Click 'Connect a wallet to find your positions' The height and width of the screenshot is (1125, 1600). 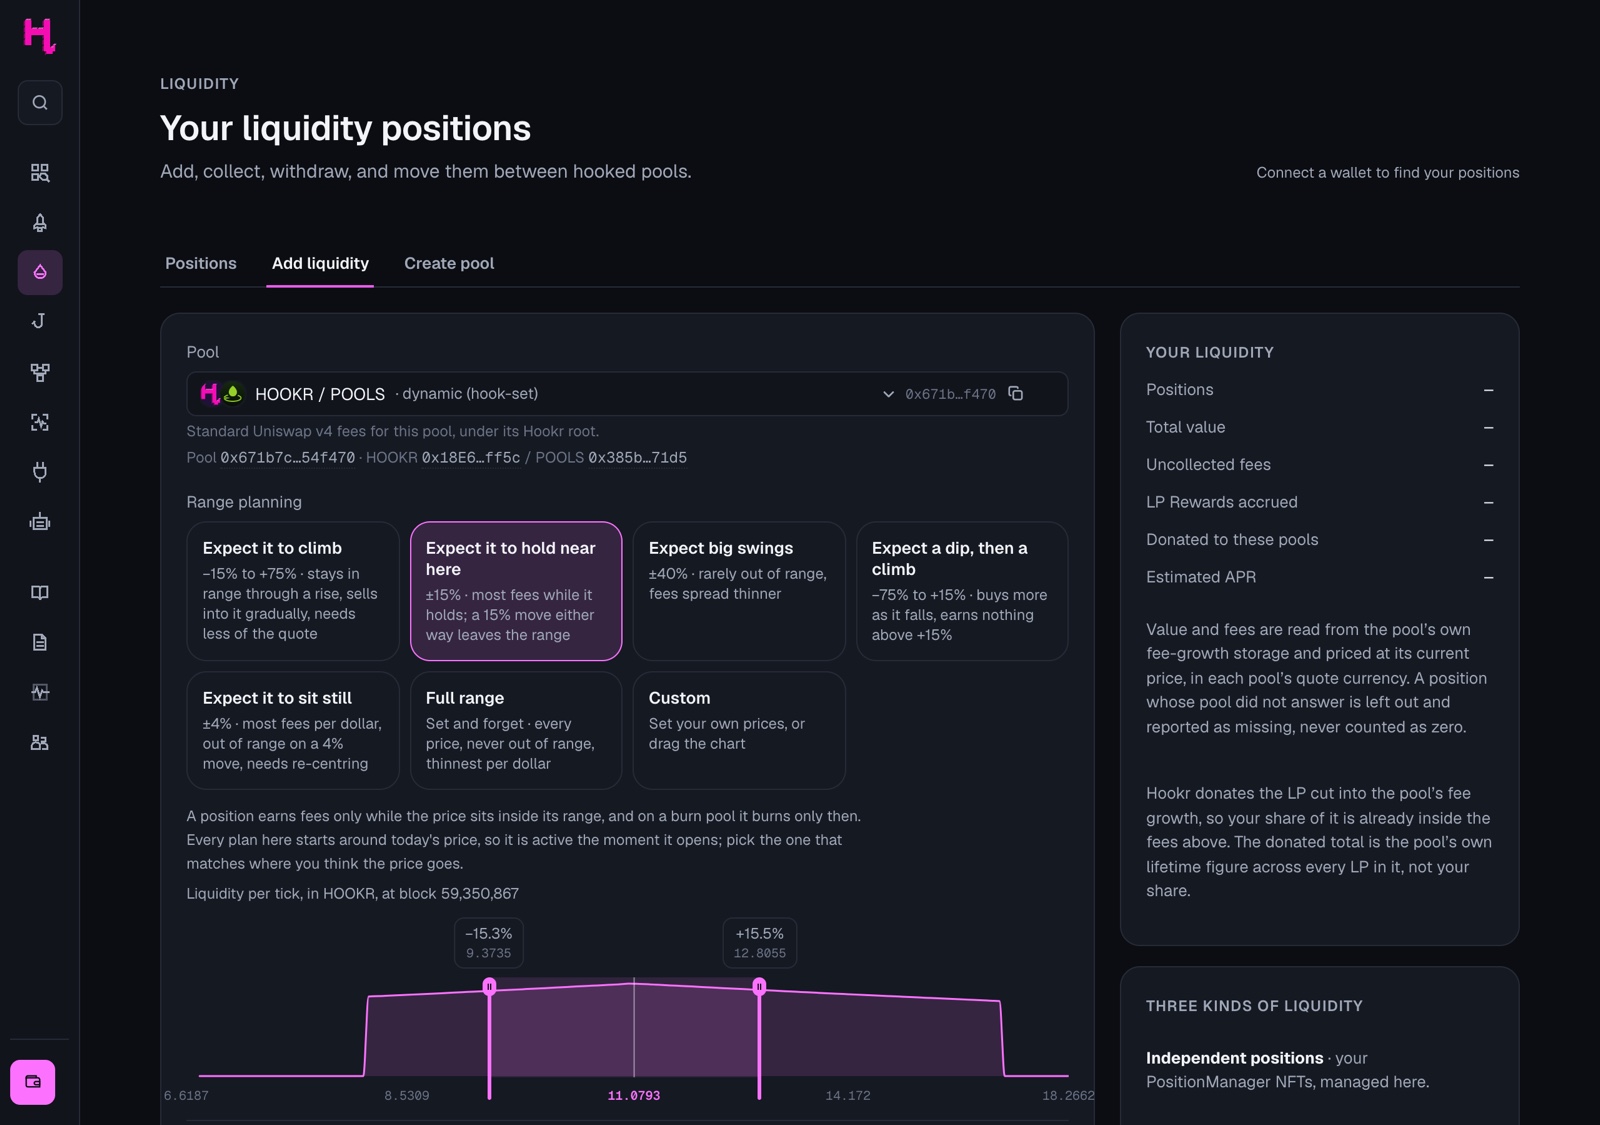pos(1388,172)
